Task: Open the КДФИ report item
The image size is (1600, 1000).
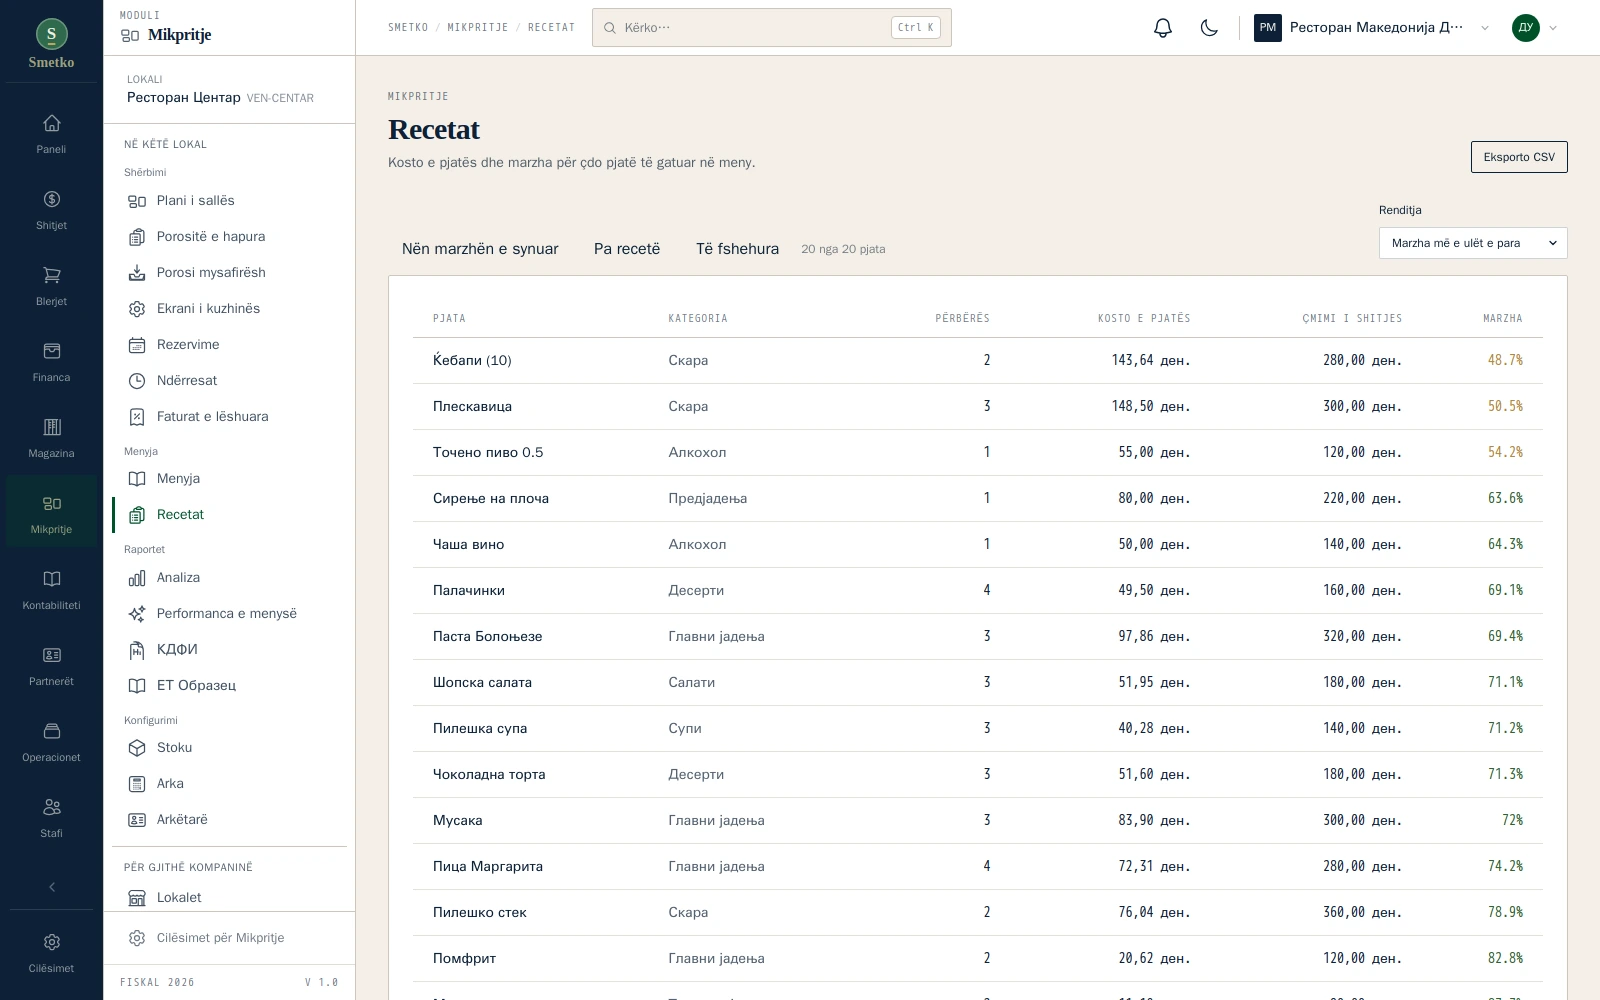Action: click(x=229, y=649)
